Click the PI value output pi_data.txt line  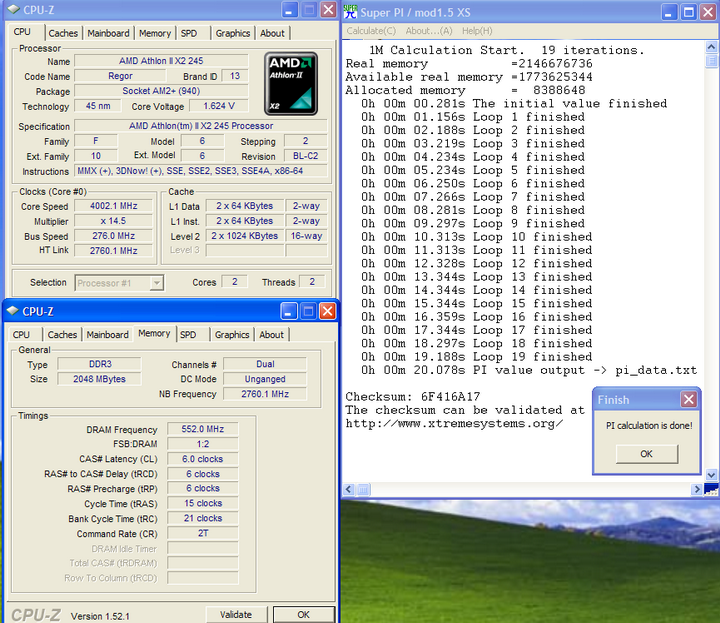[x=529, y=370]
